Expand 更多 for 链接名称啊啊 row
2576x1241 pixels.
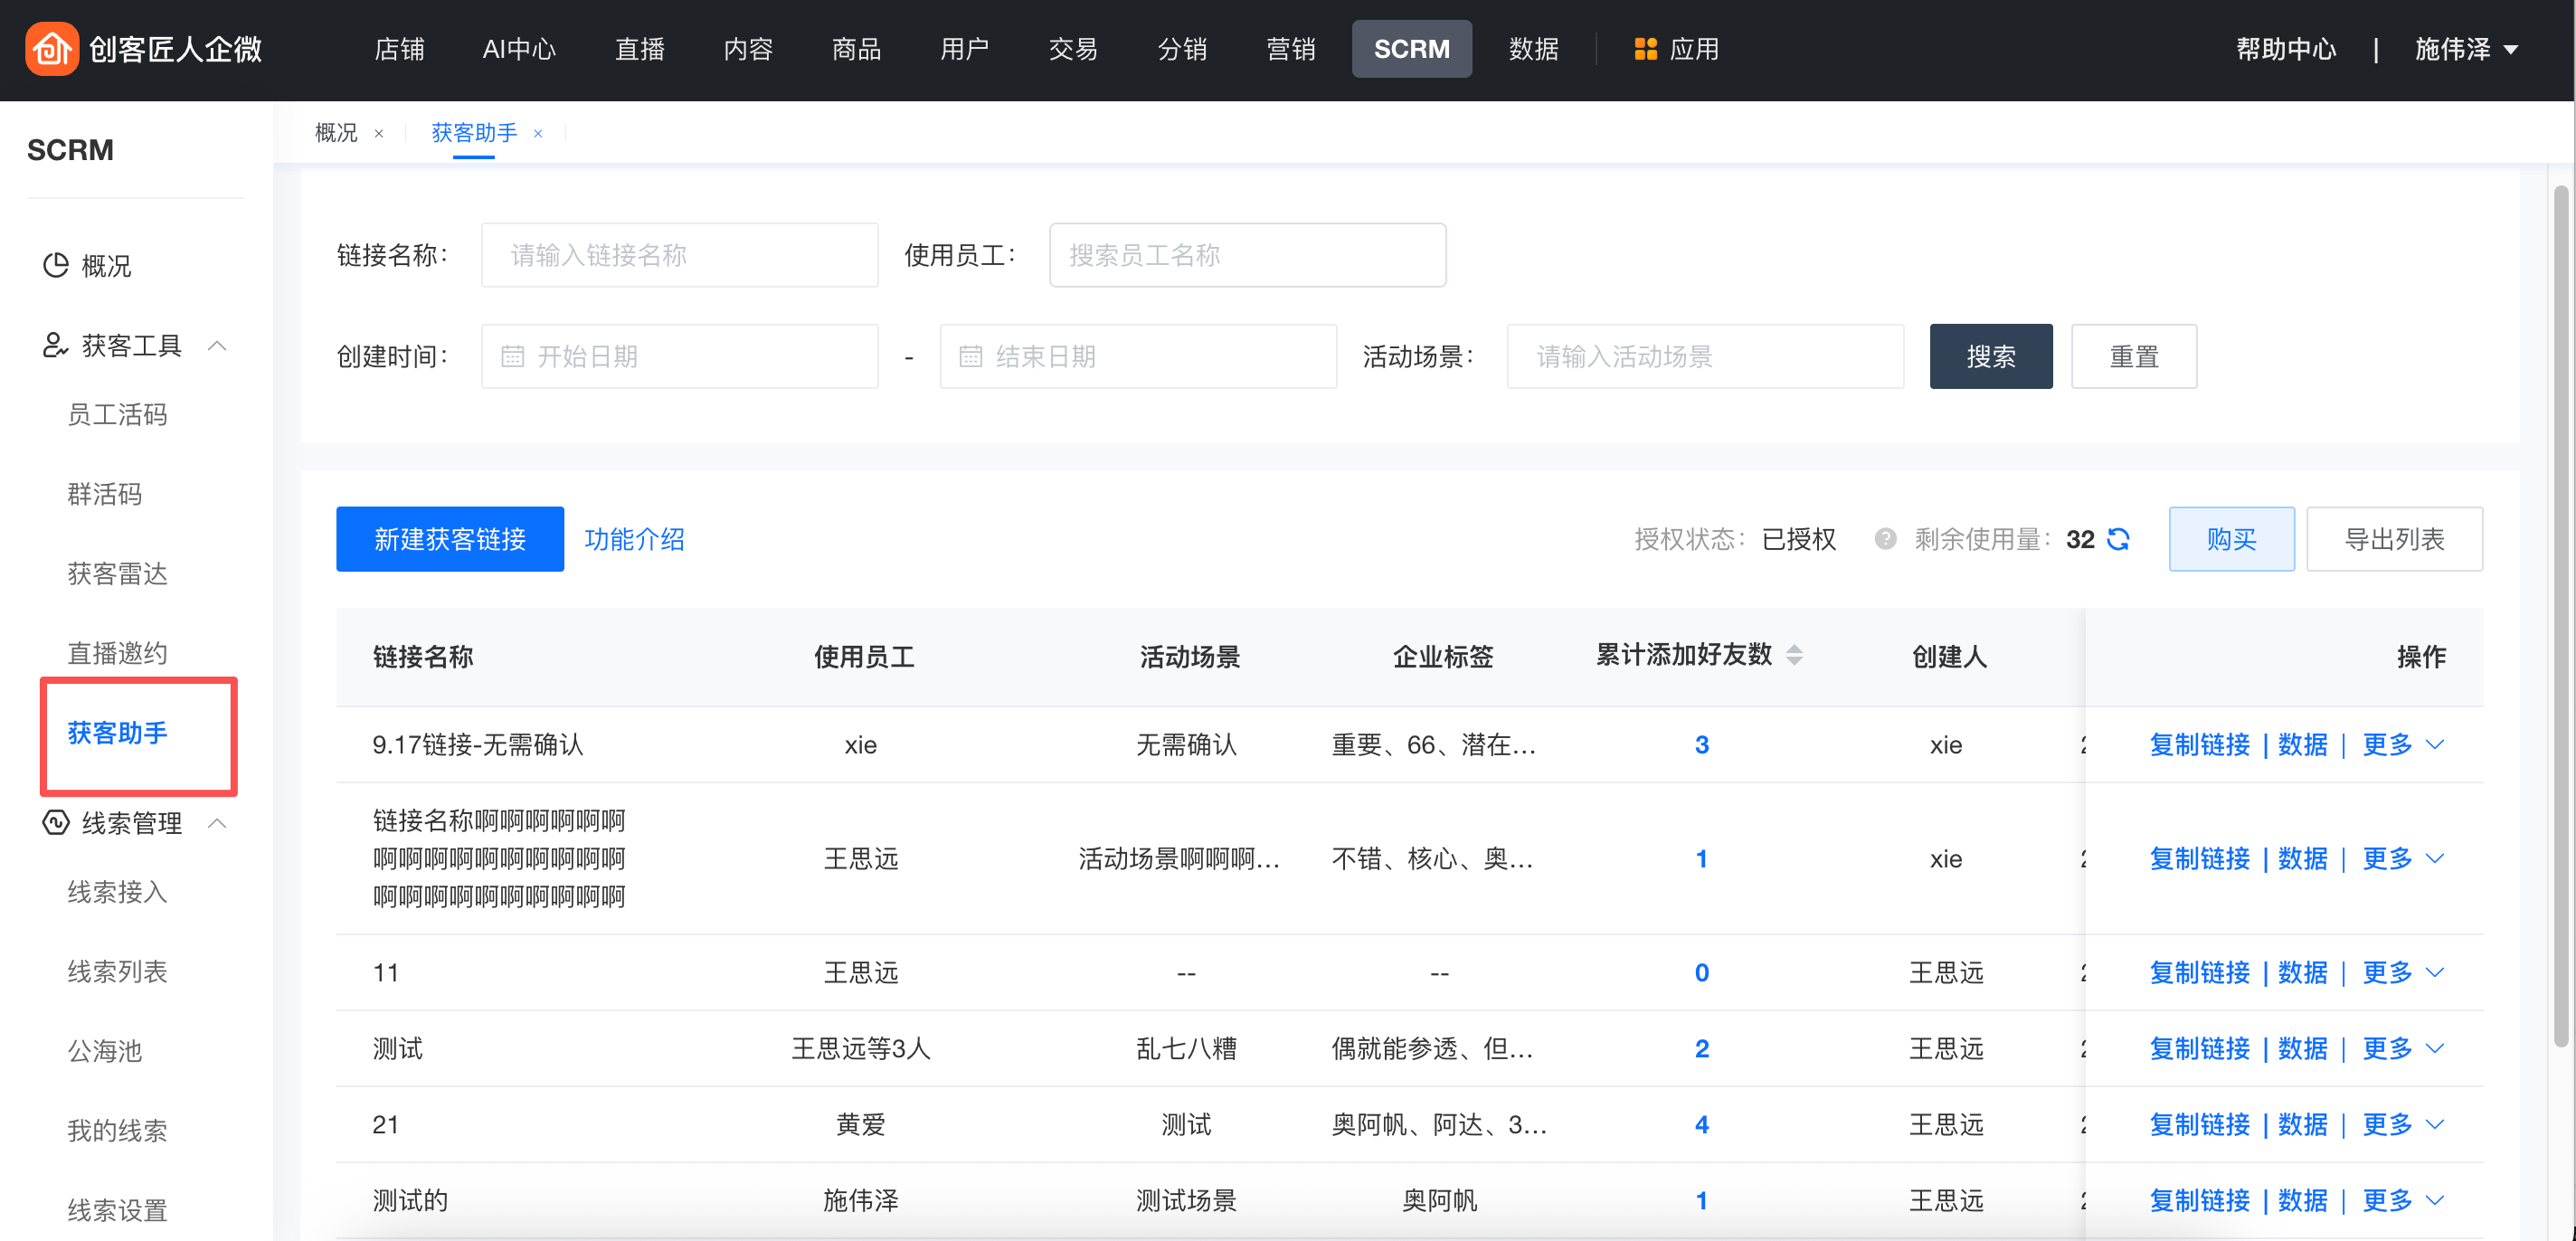(2403, 858)
